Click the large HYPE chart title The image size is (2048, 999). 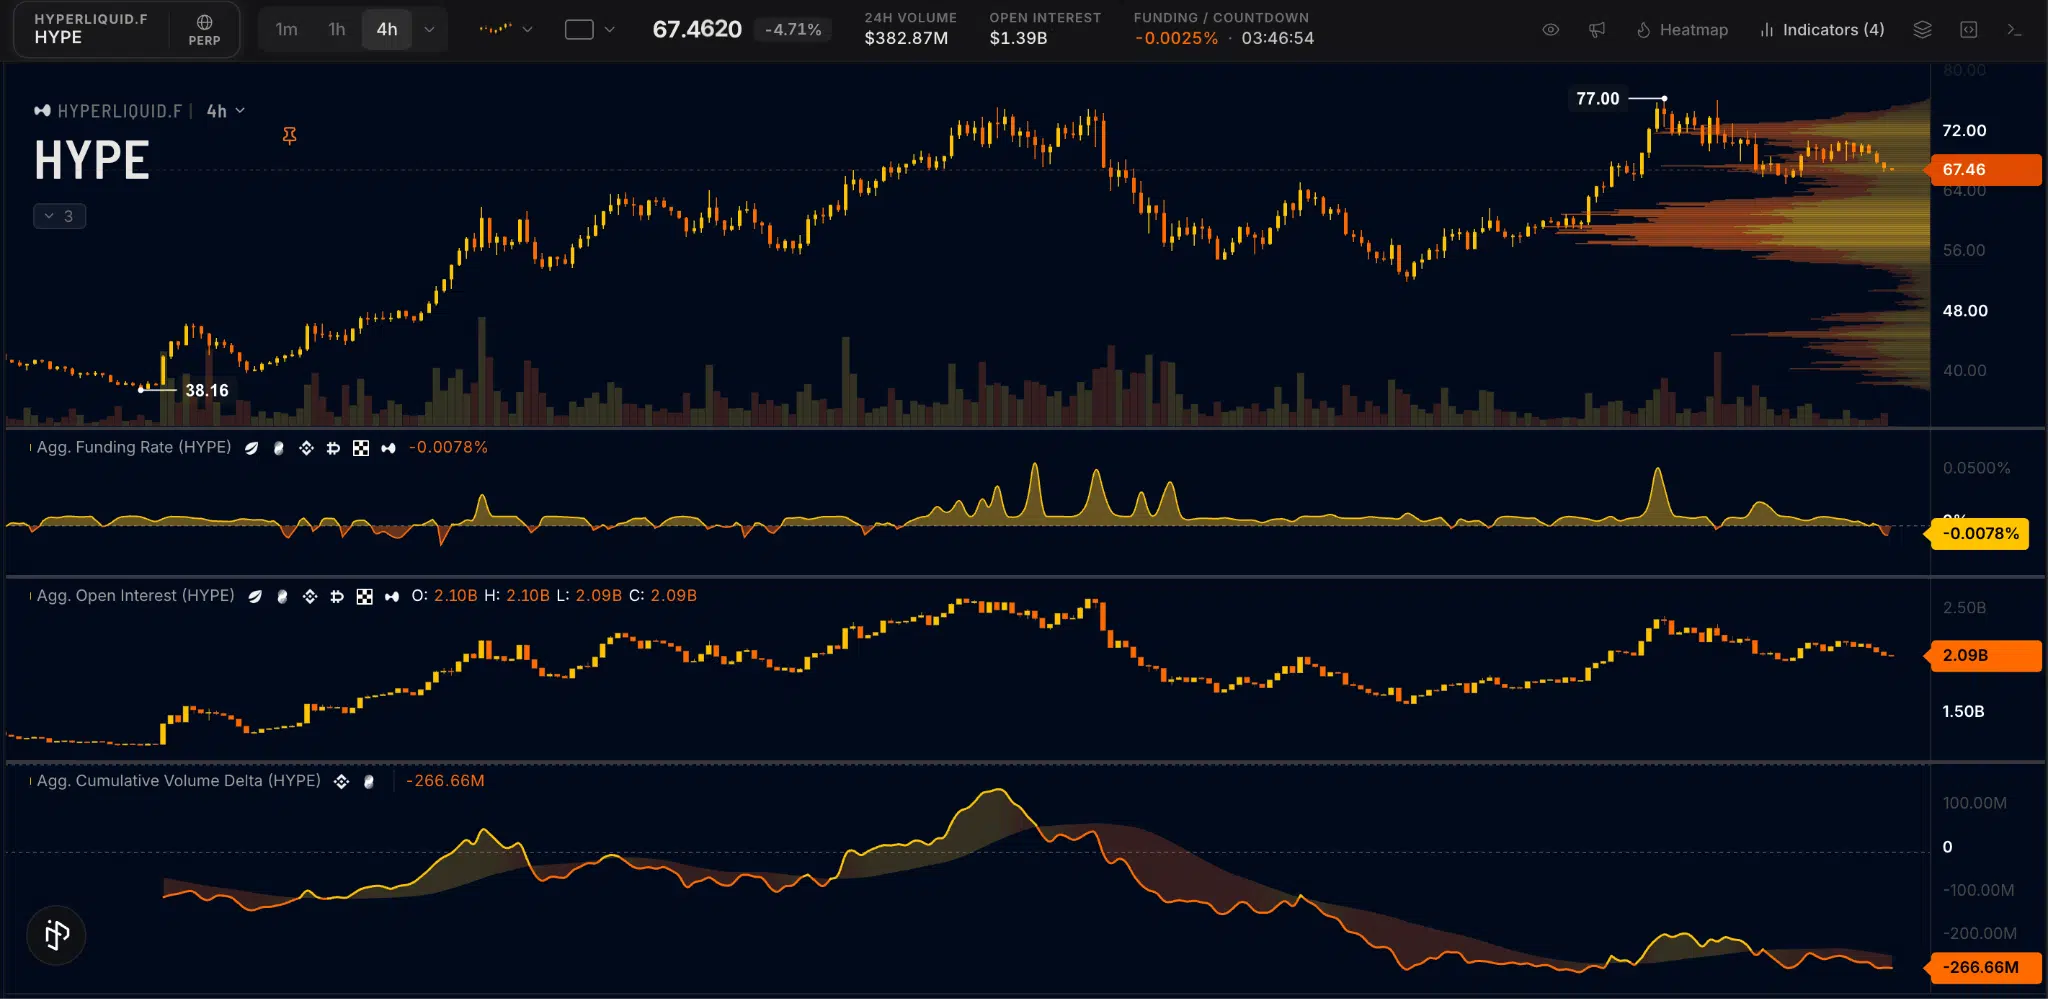point(92,160)
